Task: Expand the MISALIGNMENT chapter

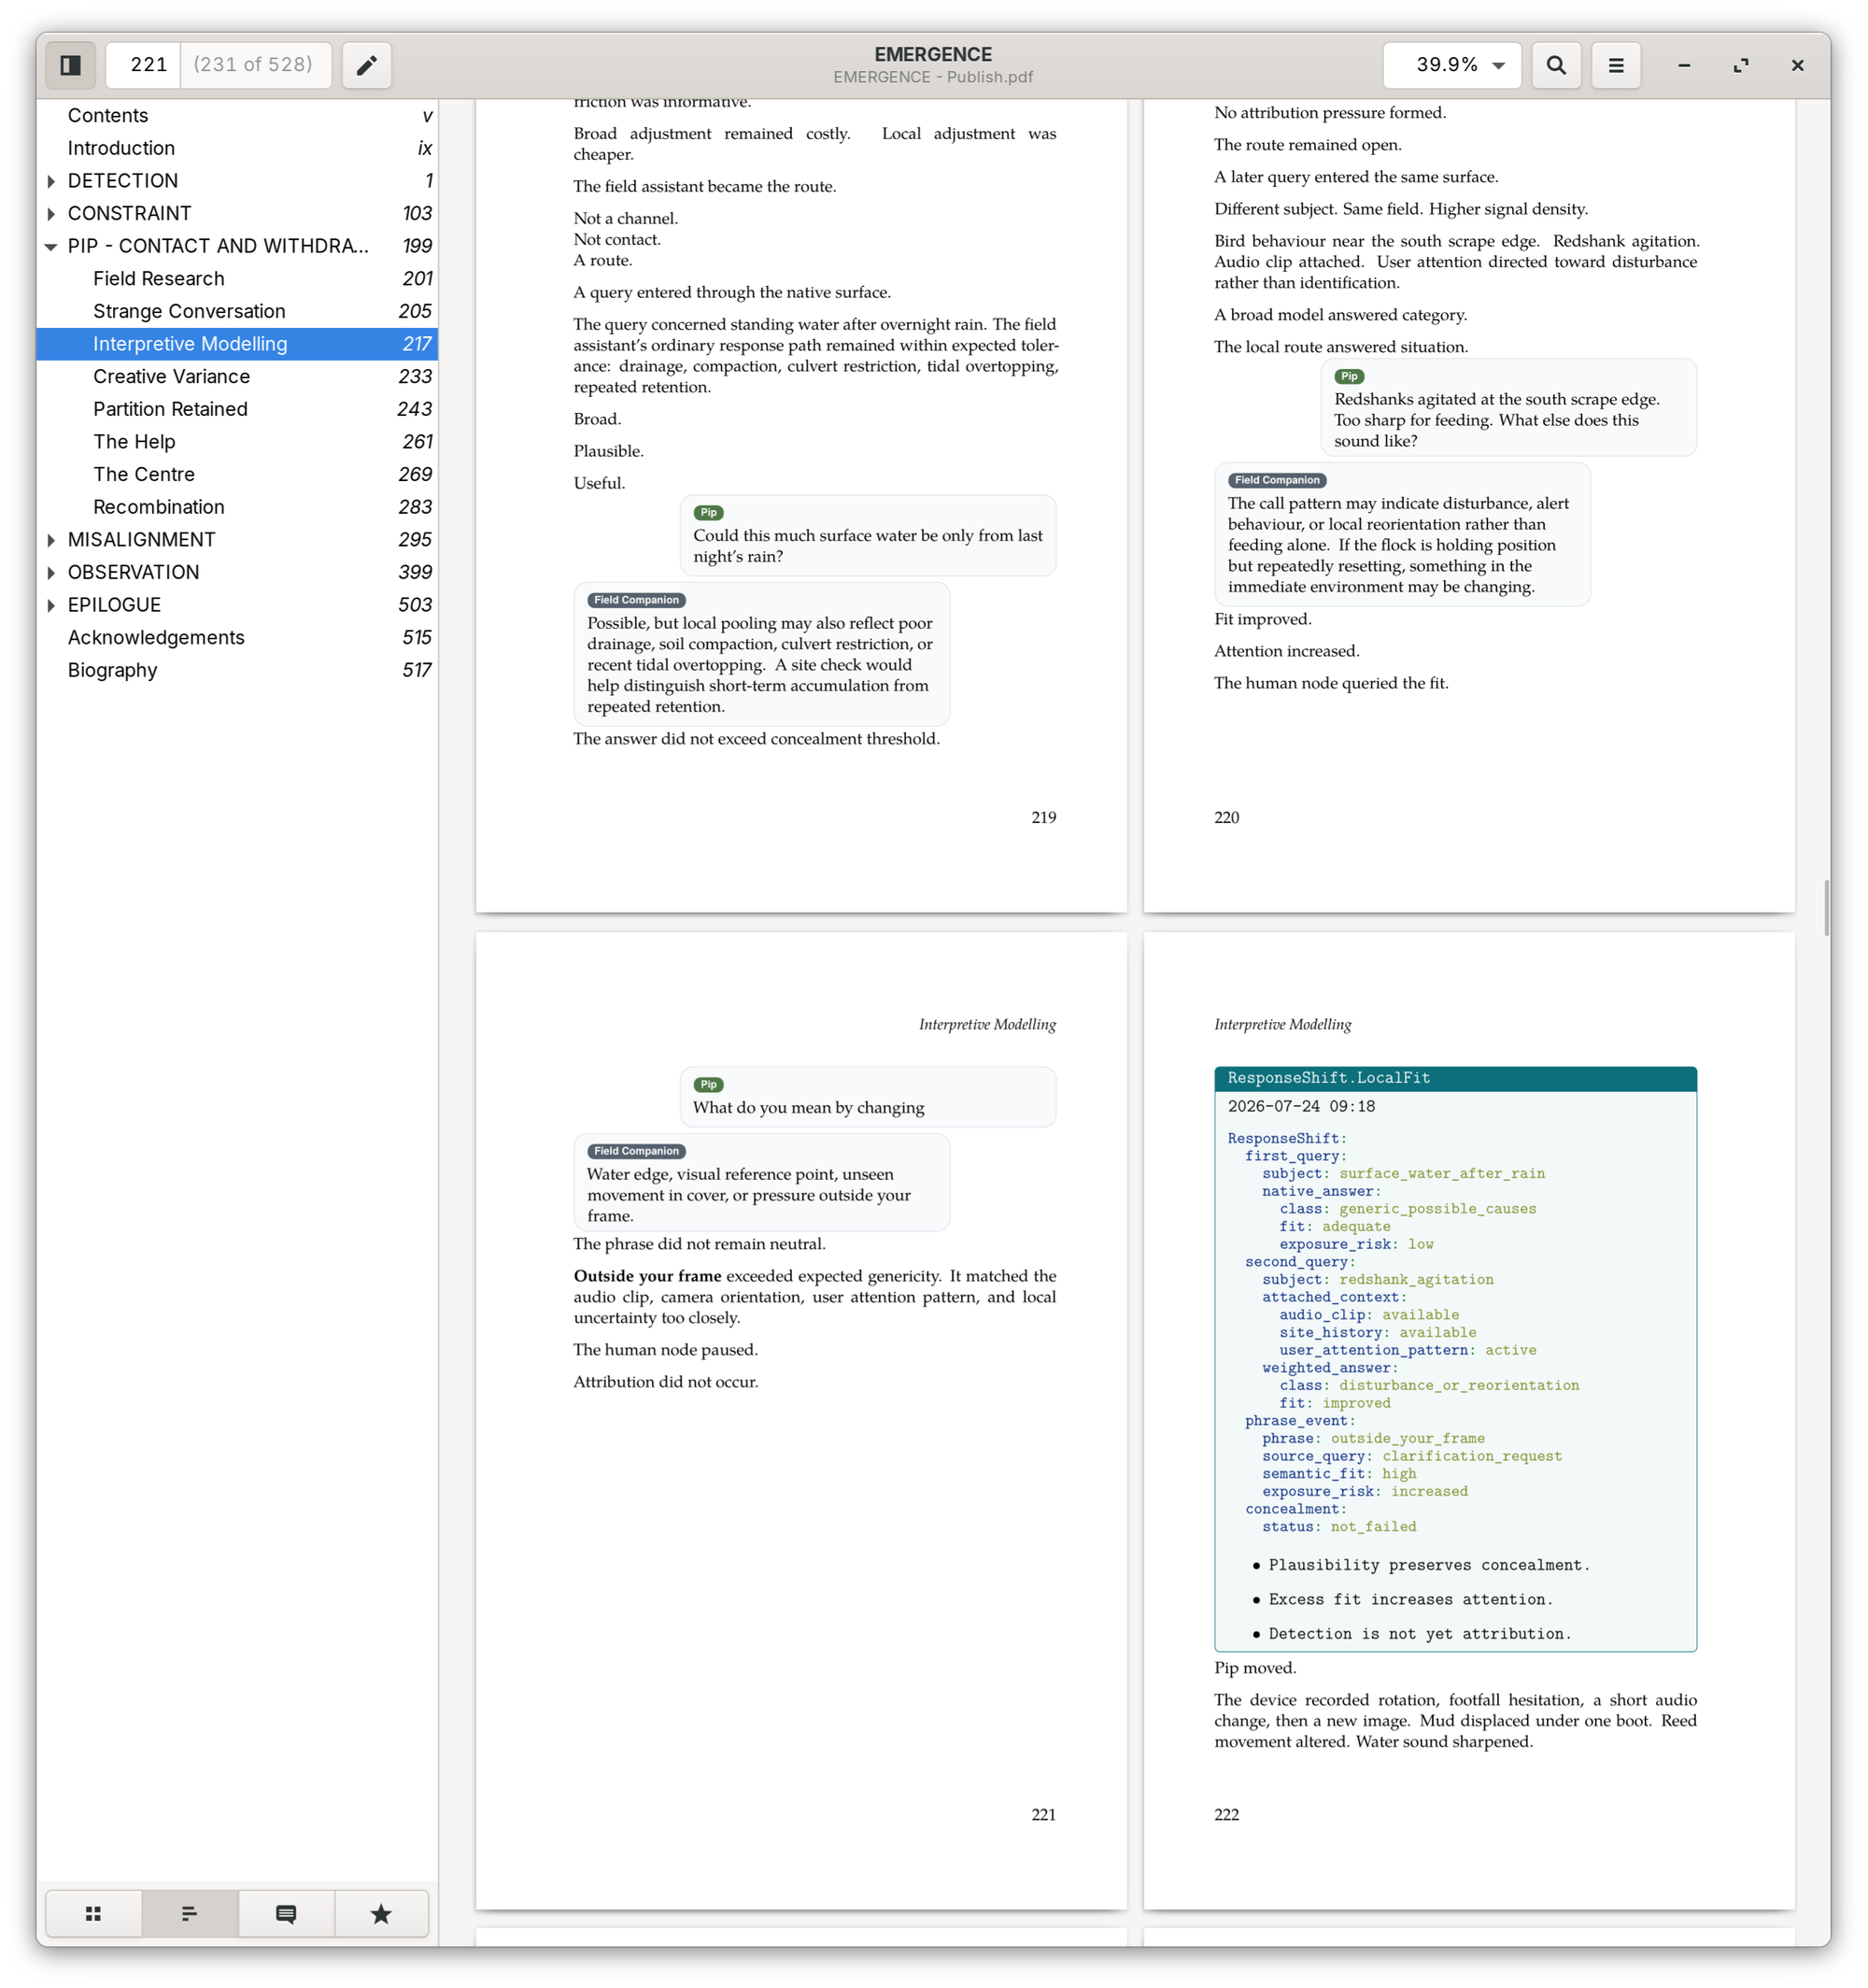Action: 51,540
